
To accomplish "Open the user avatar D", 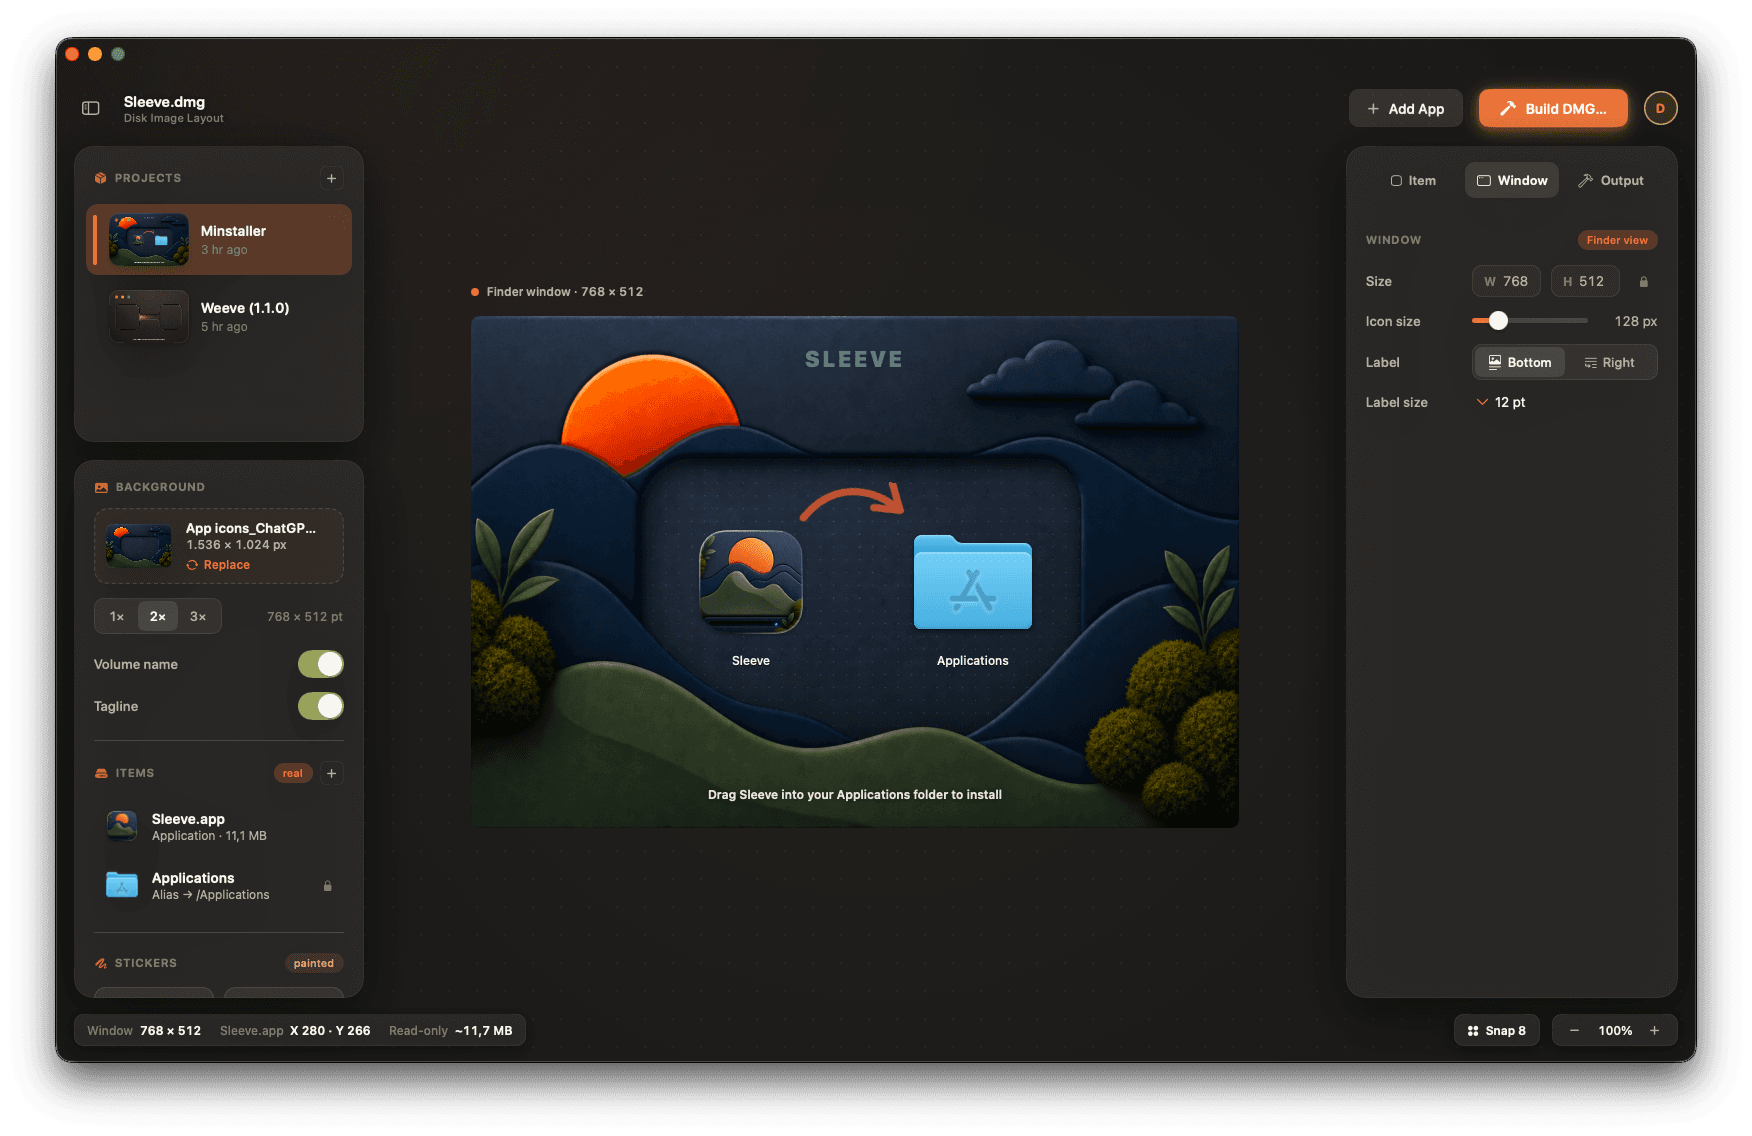I will [1660, 108].
